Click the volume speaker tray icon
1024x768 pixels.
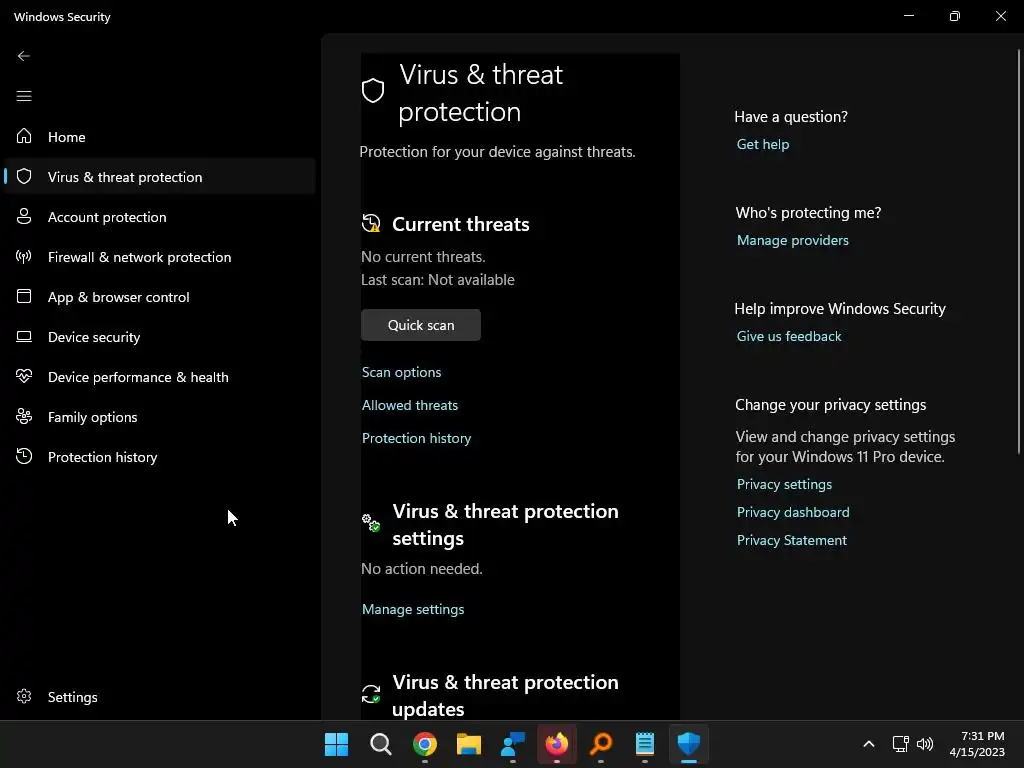(x=925, y=744)
